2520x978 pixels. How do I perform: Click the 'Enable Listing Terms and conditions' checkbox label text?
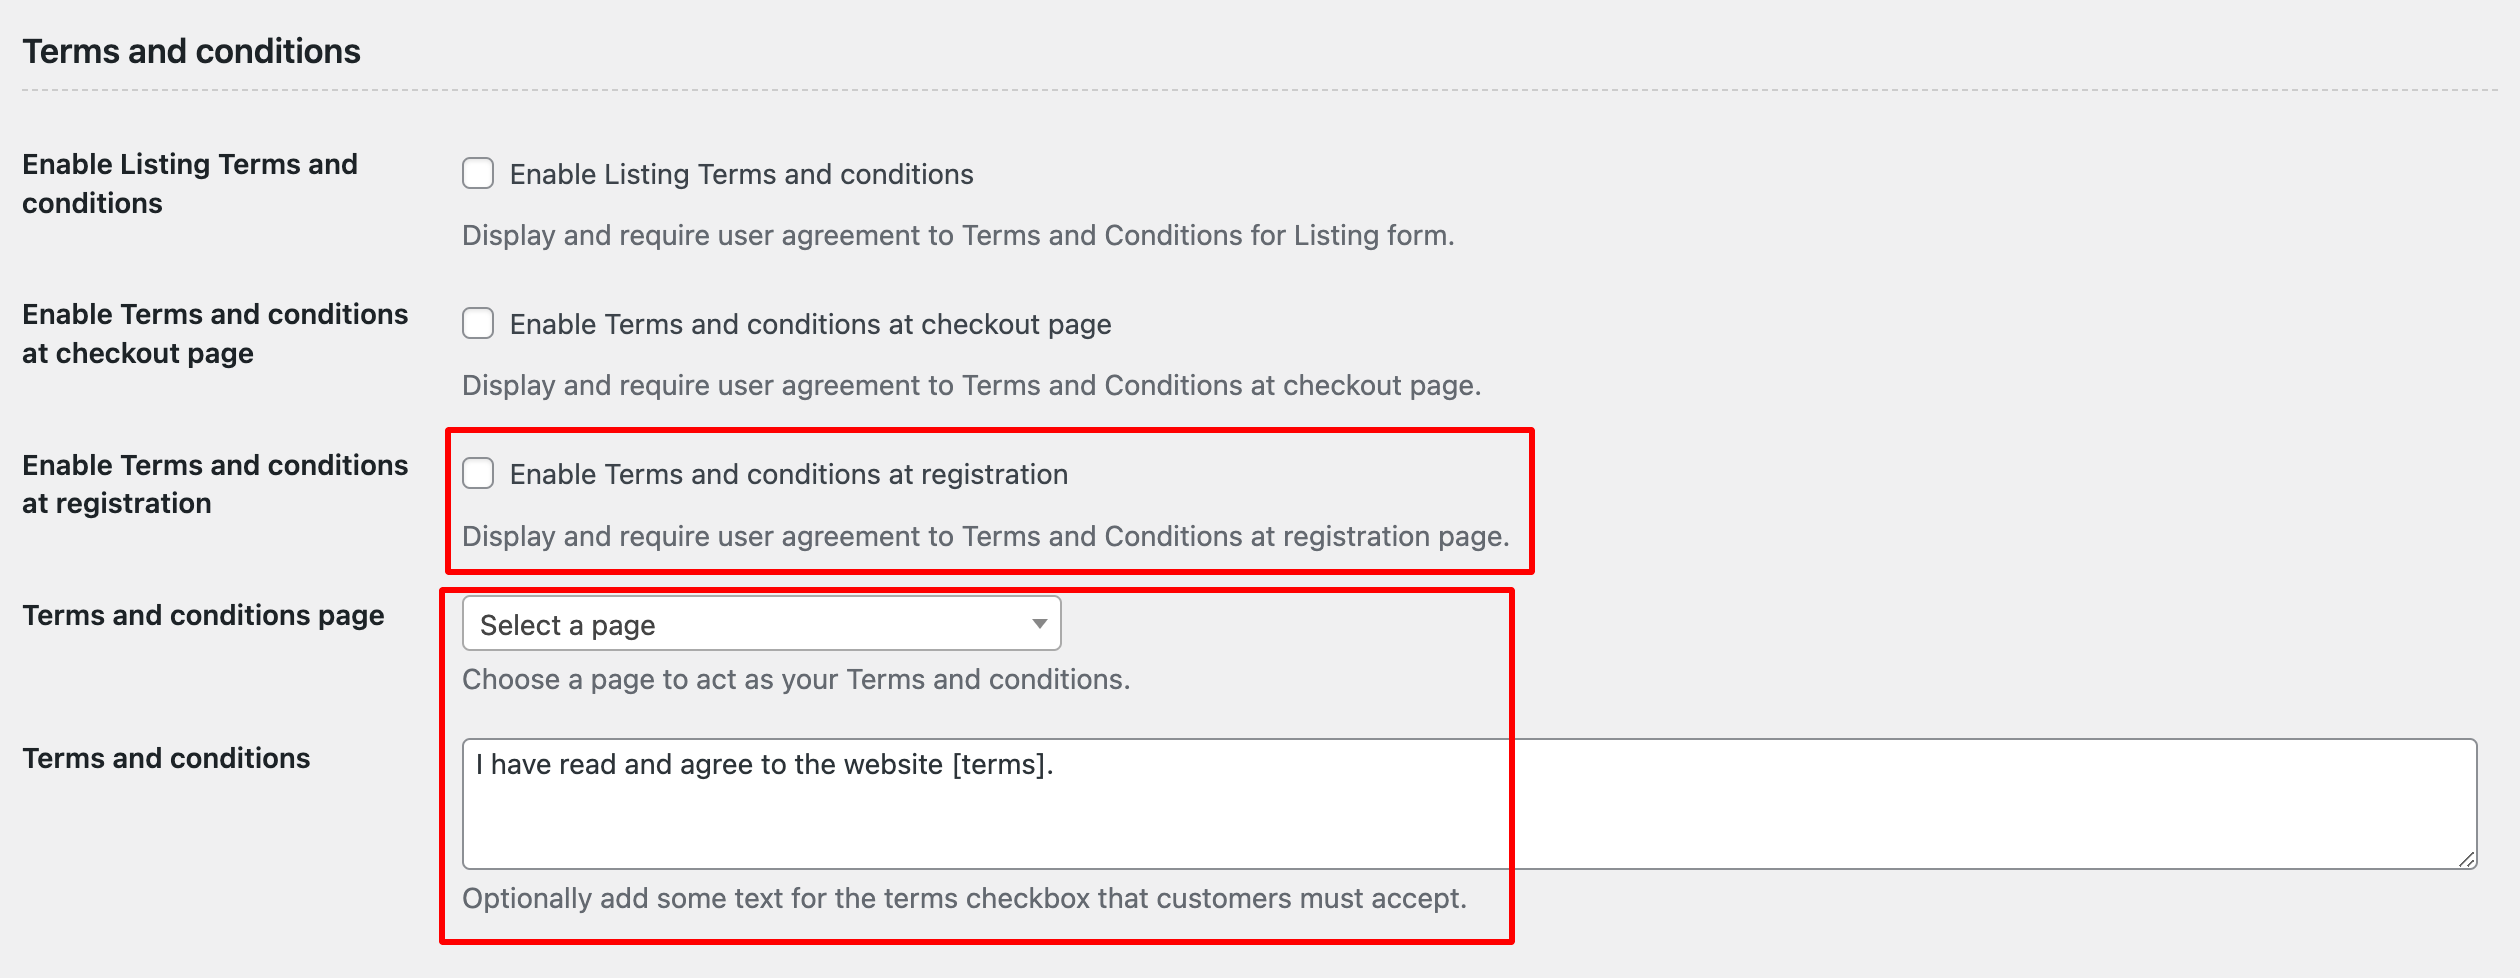click(741, 174)
